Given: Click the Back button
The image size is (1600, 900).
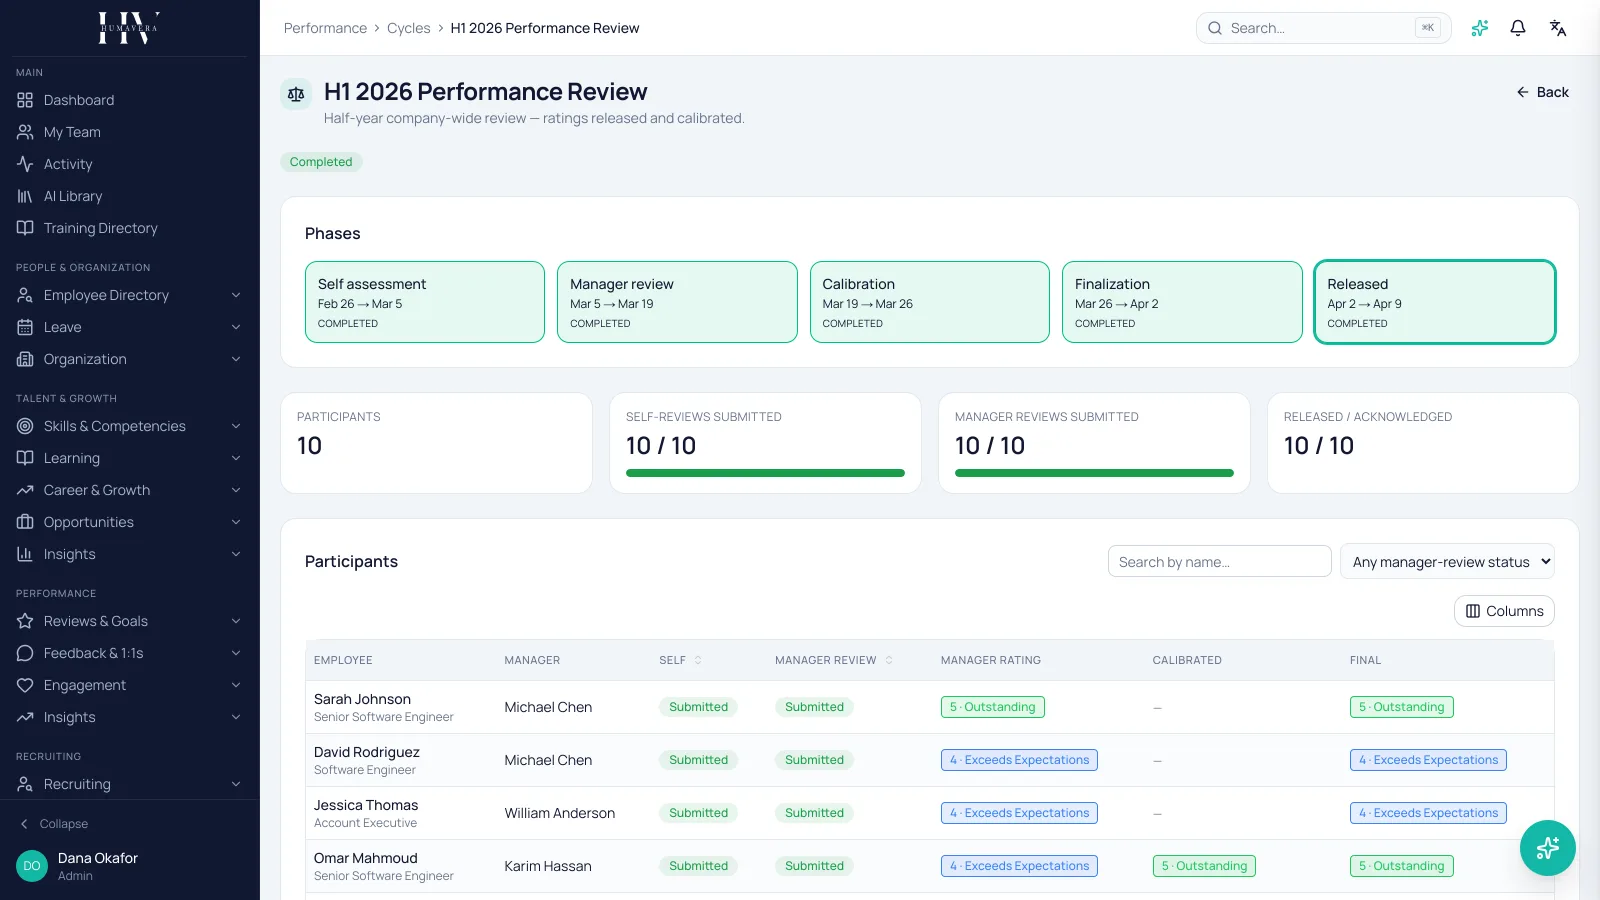Looking at the screenshot, I should click(1542, 92).
